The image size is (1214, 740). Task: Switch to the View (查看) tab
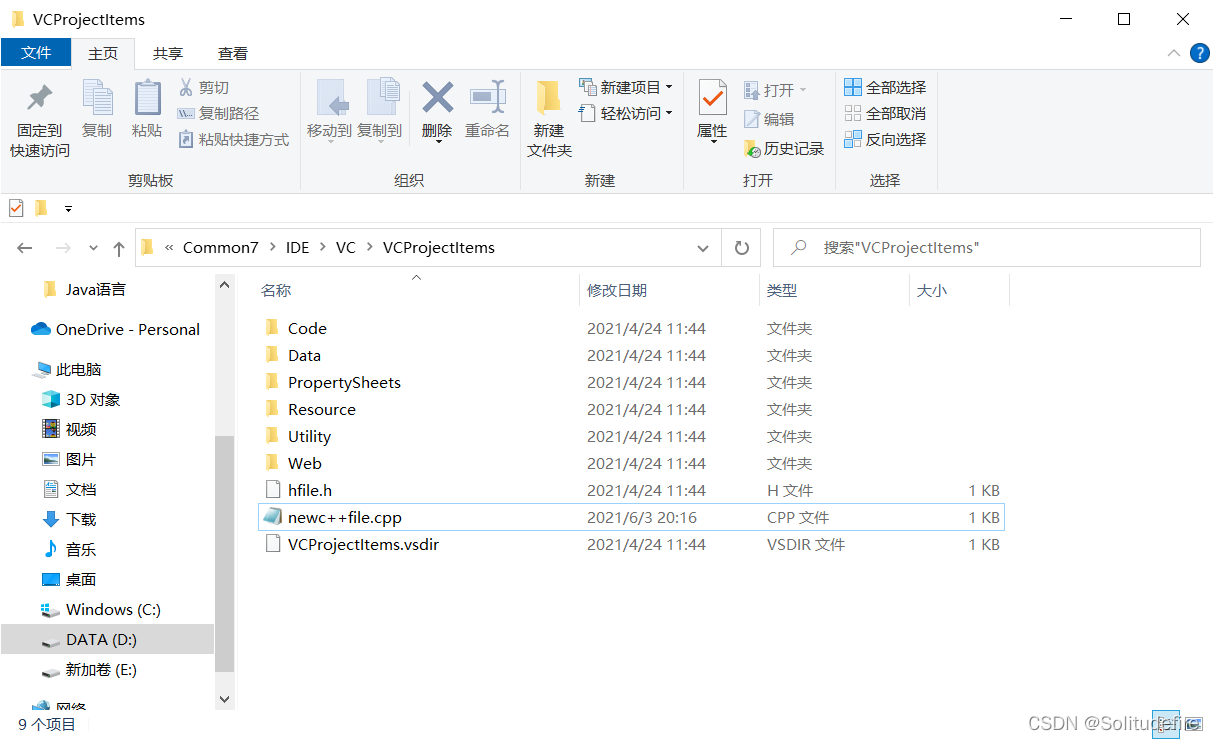click(x=233, y=54)
